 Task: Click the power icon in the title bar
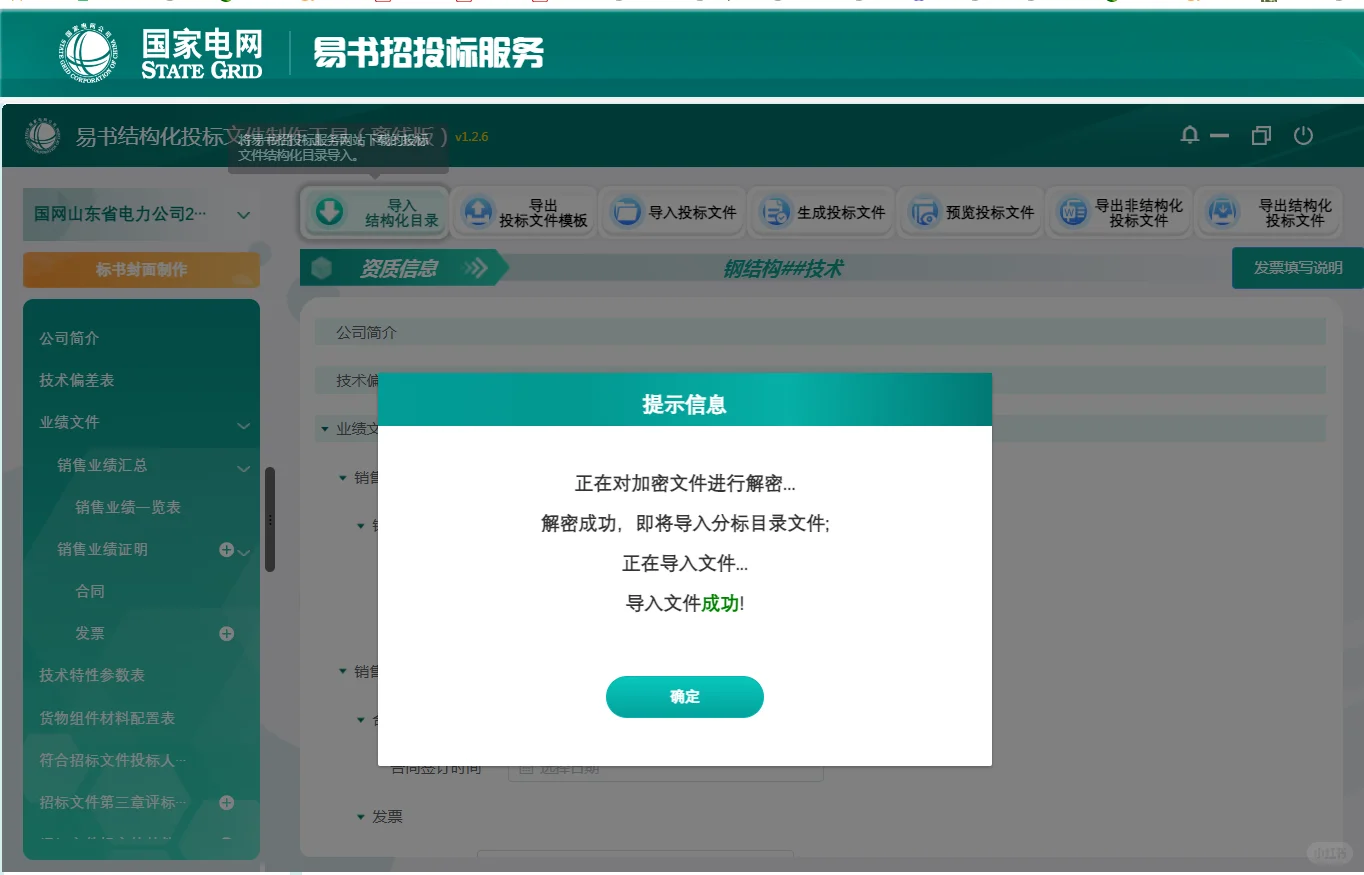pos(1304,136)
